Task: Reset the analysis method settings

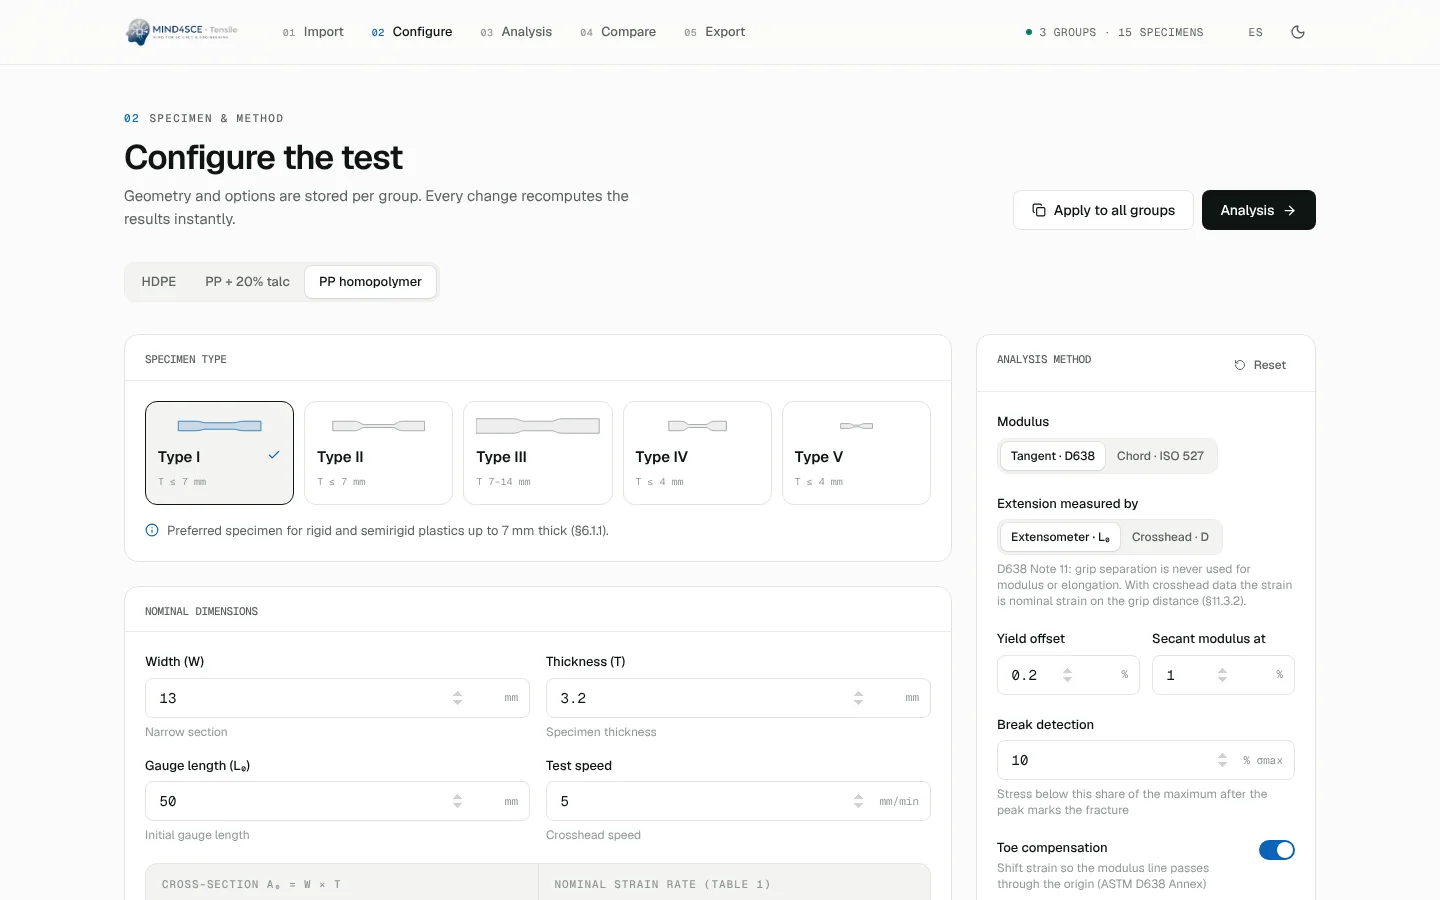Action: point(1260,365)
